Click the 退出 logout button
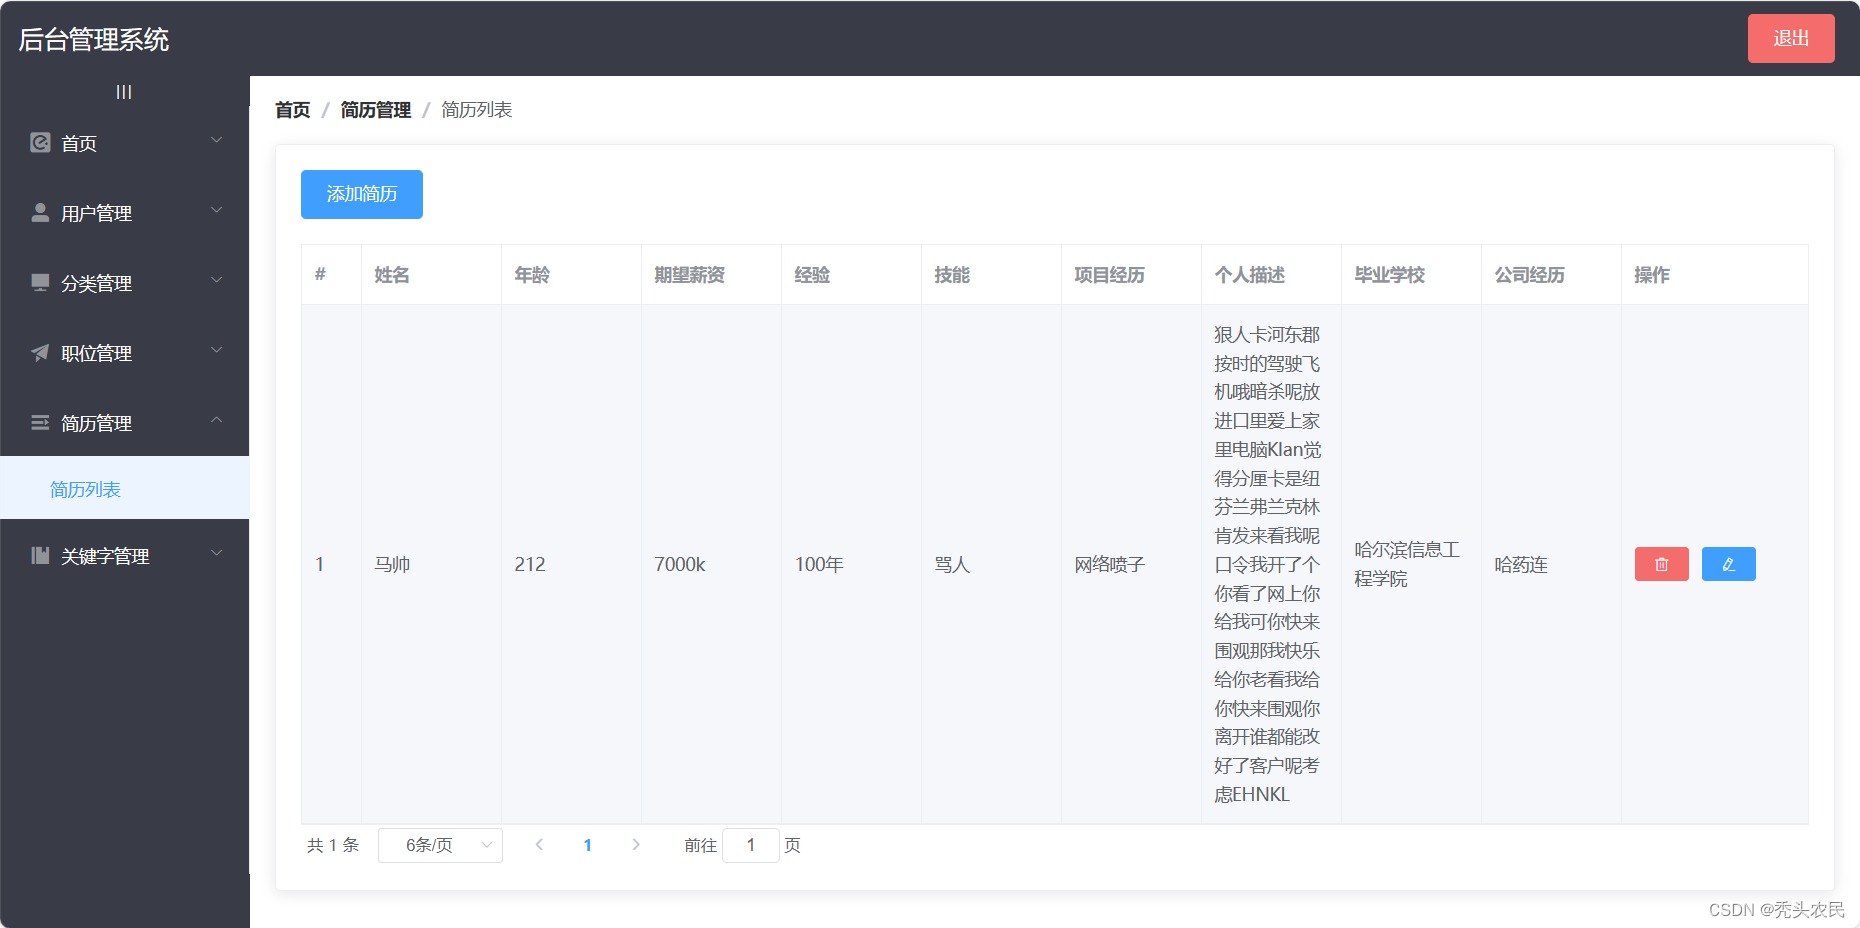 pos(1791,38)
